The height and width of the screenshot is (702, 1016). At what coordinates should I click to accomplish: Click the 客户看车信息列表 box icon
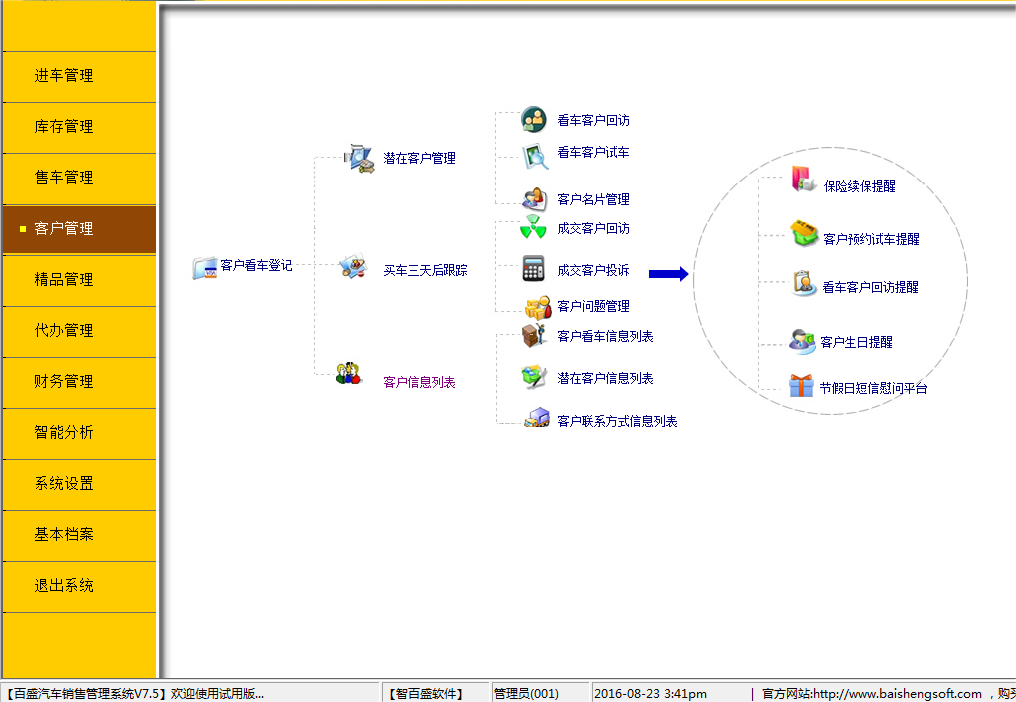tap(534, 335)
